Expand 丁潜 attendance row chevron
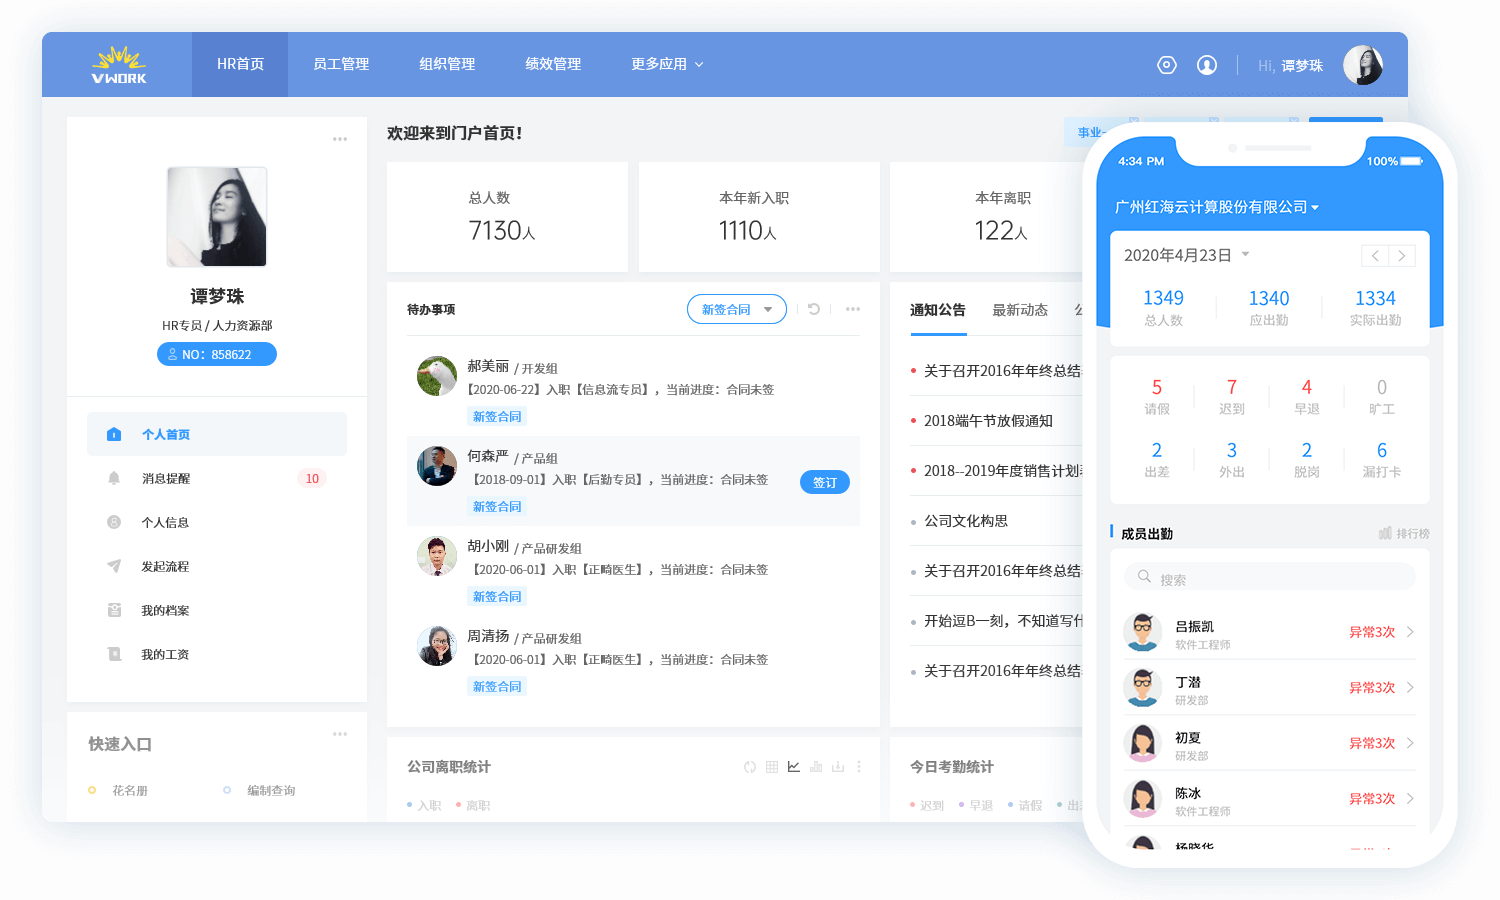 (1410, 687)
